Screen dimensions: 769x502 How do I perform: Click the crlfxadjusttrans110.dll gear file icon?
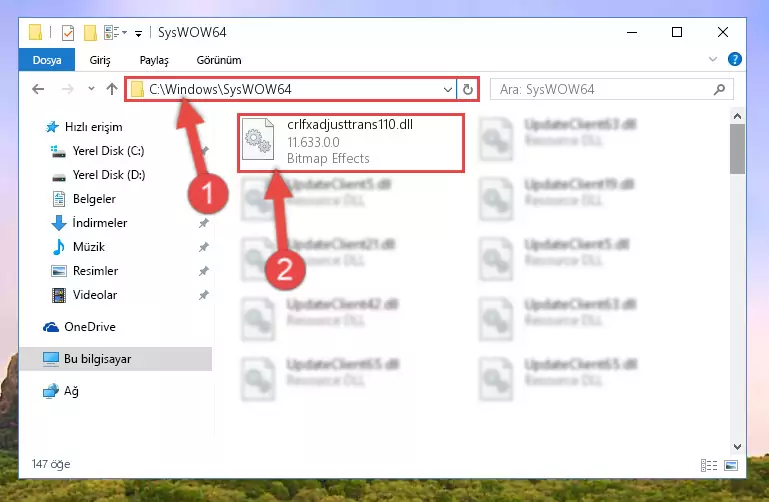(258, 139)
